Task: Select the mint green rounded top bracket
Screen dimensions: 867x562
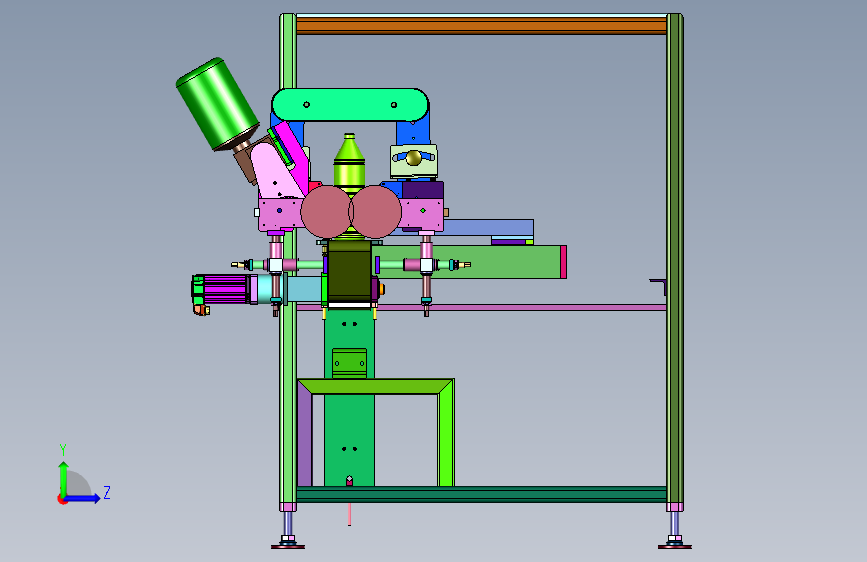Action: click(x=350, y=105)
